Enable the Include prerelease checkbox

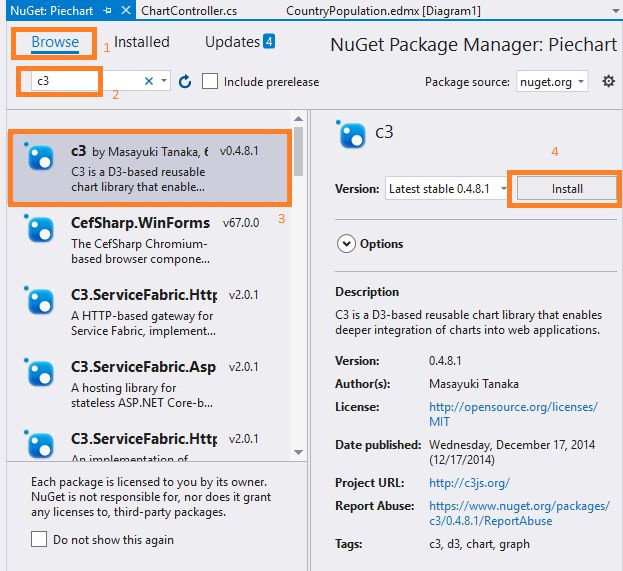[x=209, y=81]
